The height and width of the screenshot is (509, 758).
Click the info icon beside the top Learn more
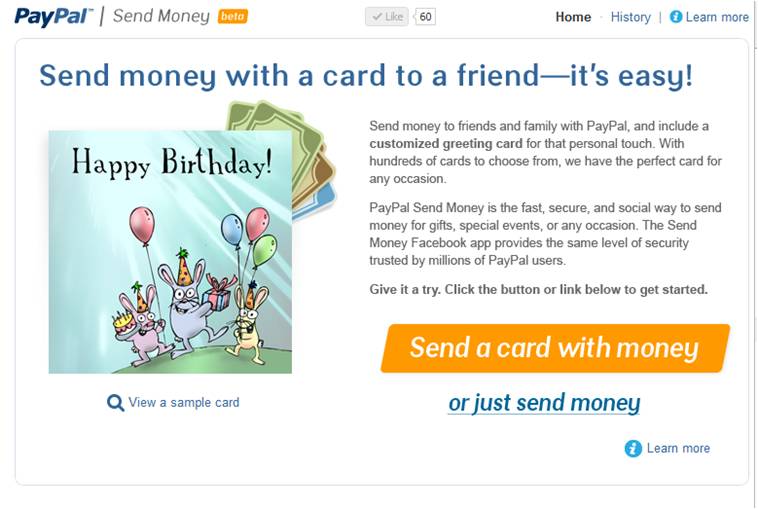[x=676, y=17]
